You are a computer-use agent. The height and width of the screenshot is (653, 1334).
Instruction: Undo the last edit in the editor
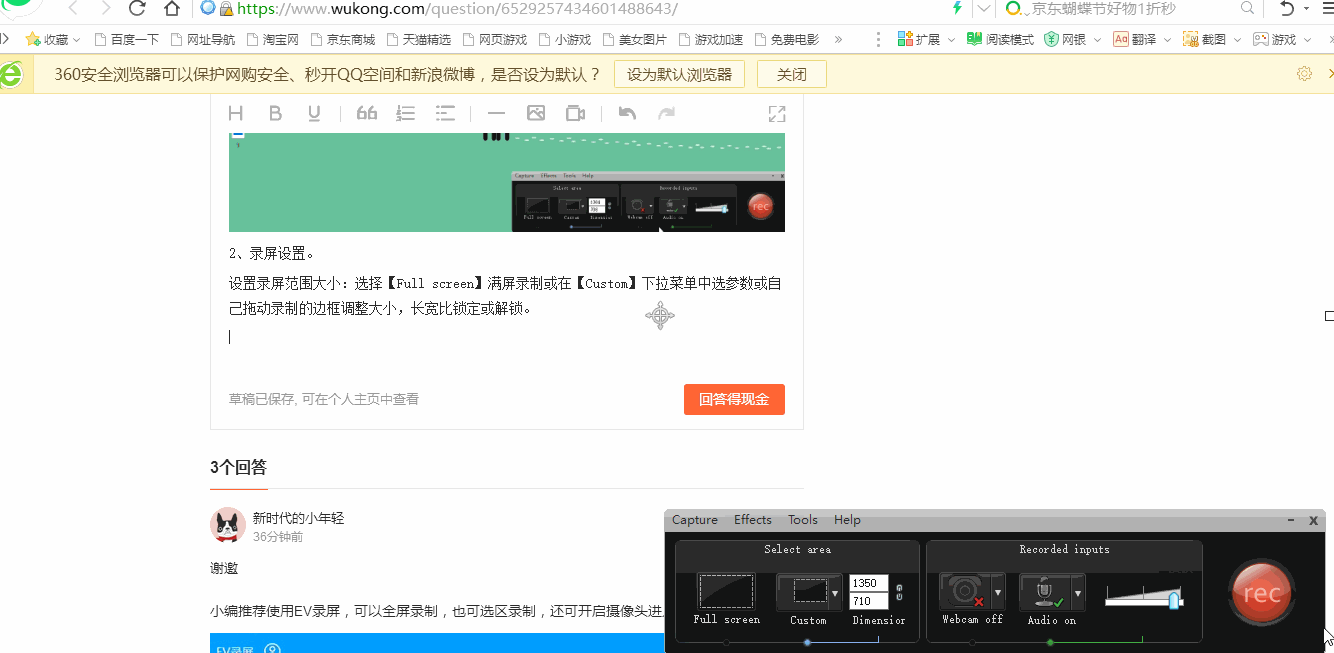627,113
